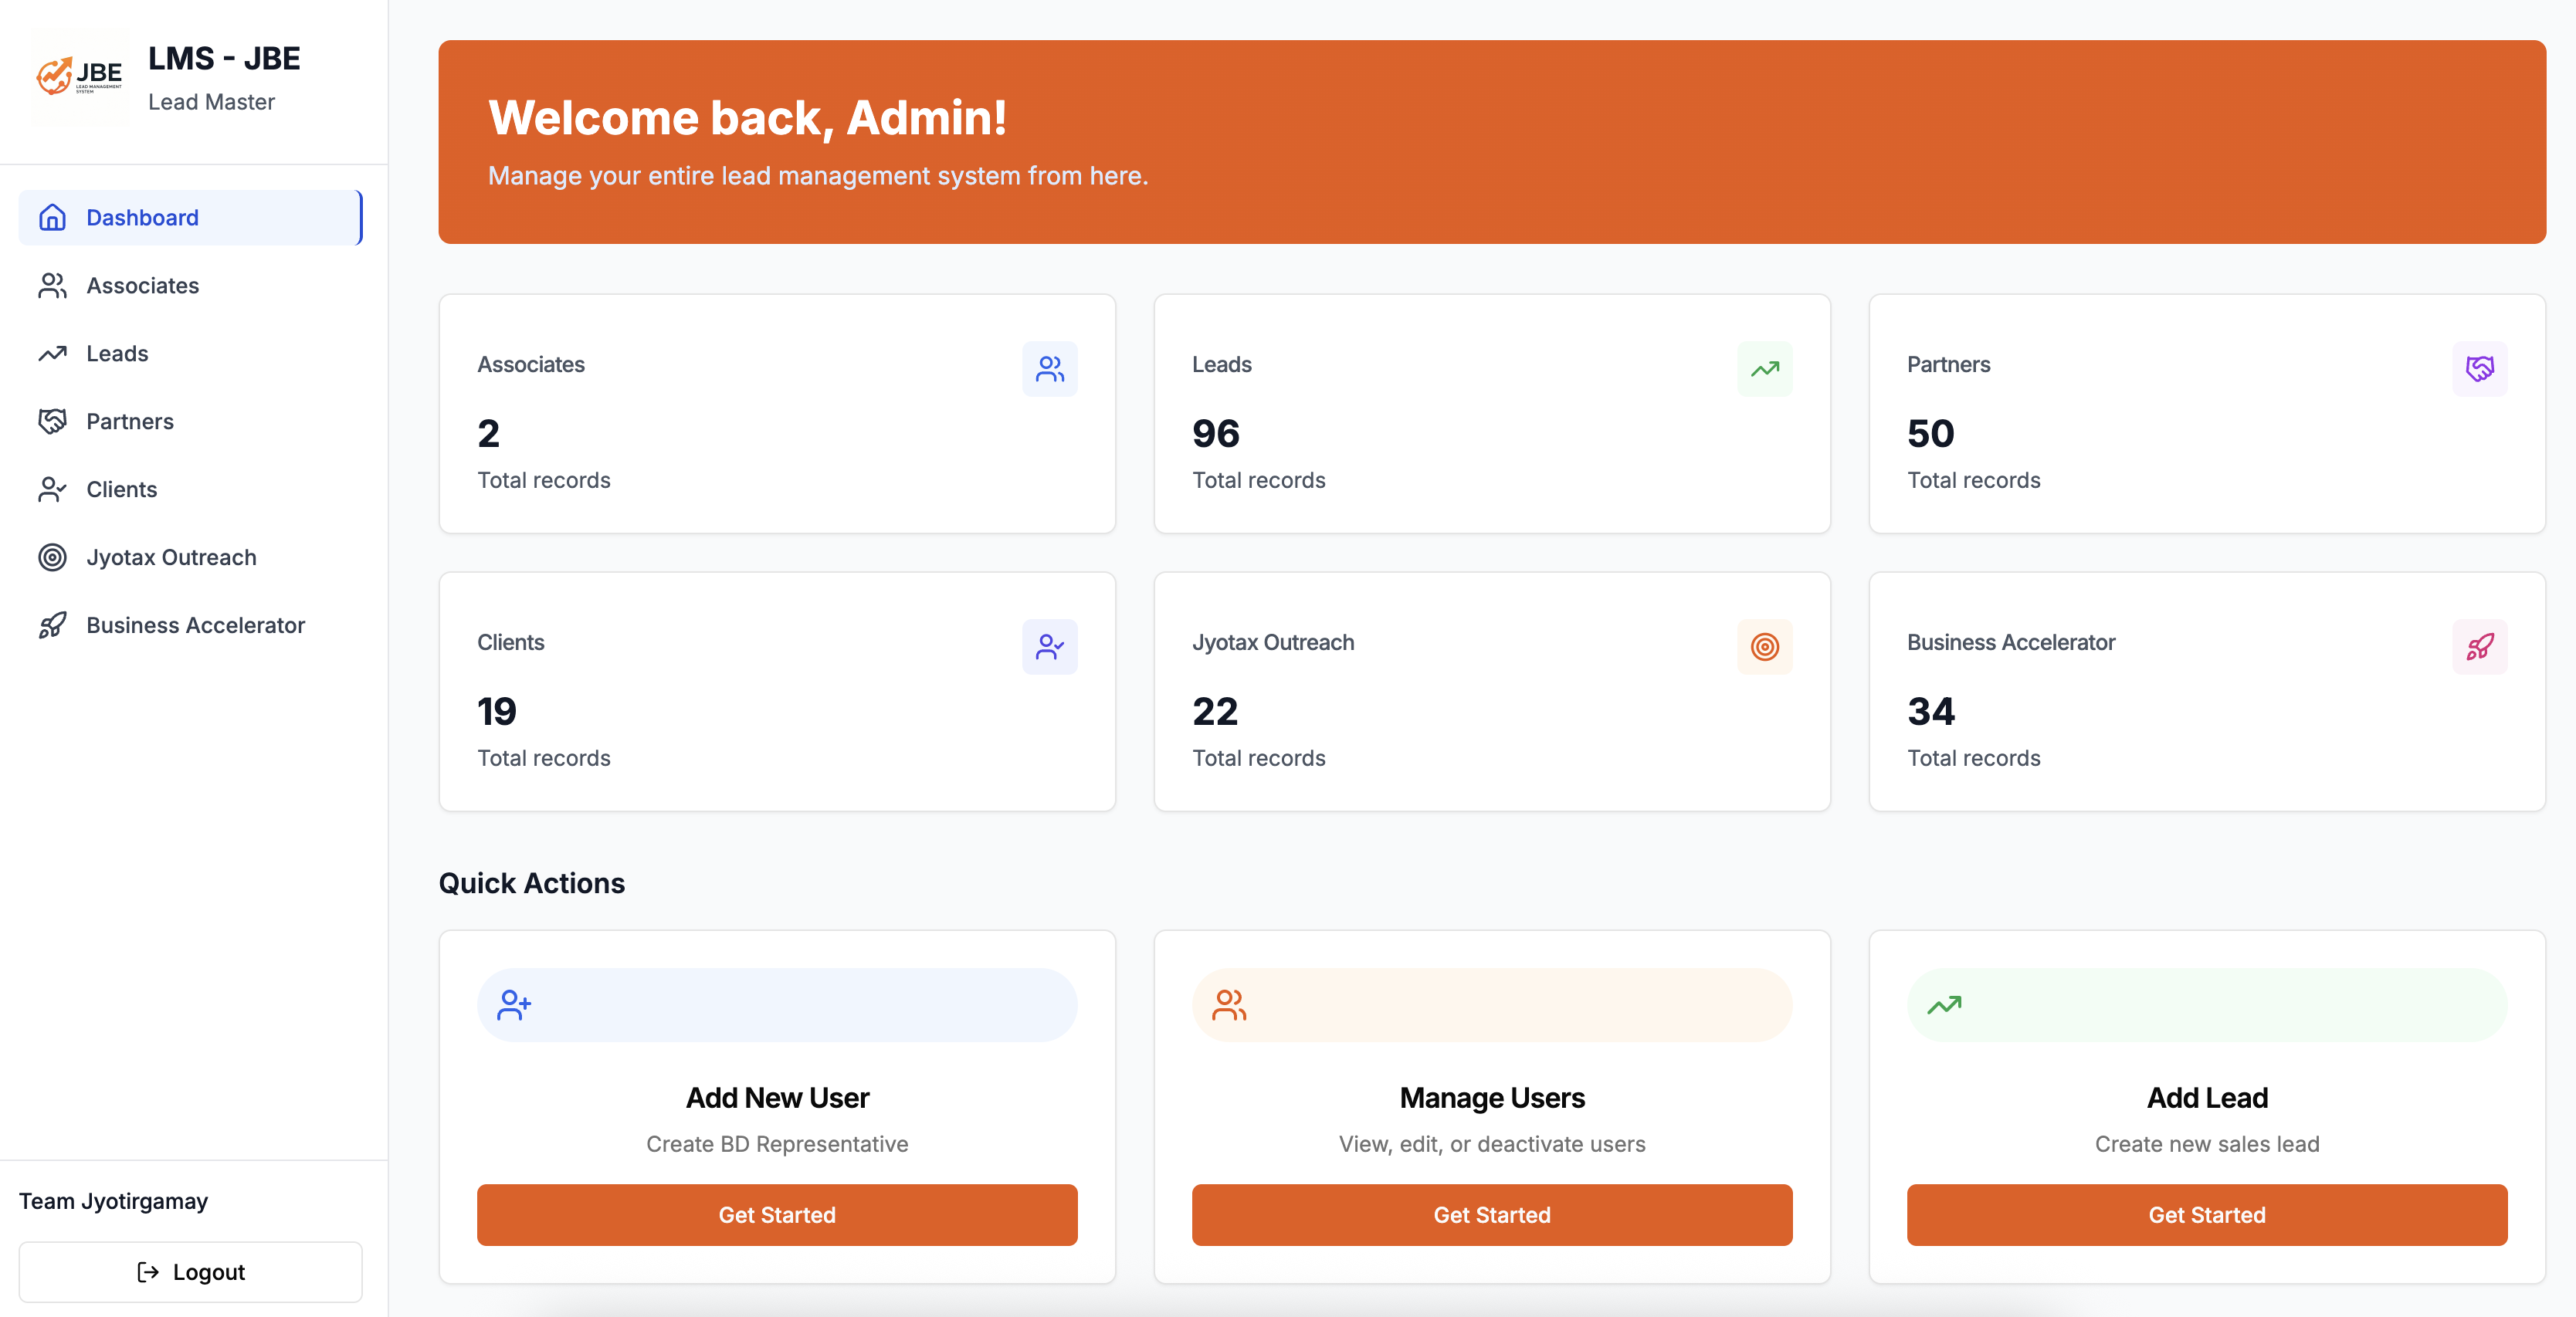Screen dimensions: 2576x1317
Task: Go to Associates in the sidebar
Action: (x=190, y=285)
